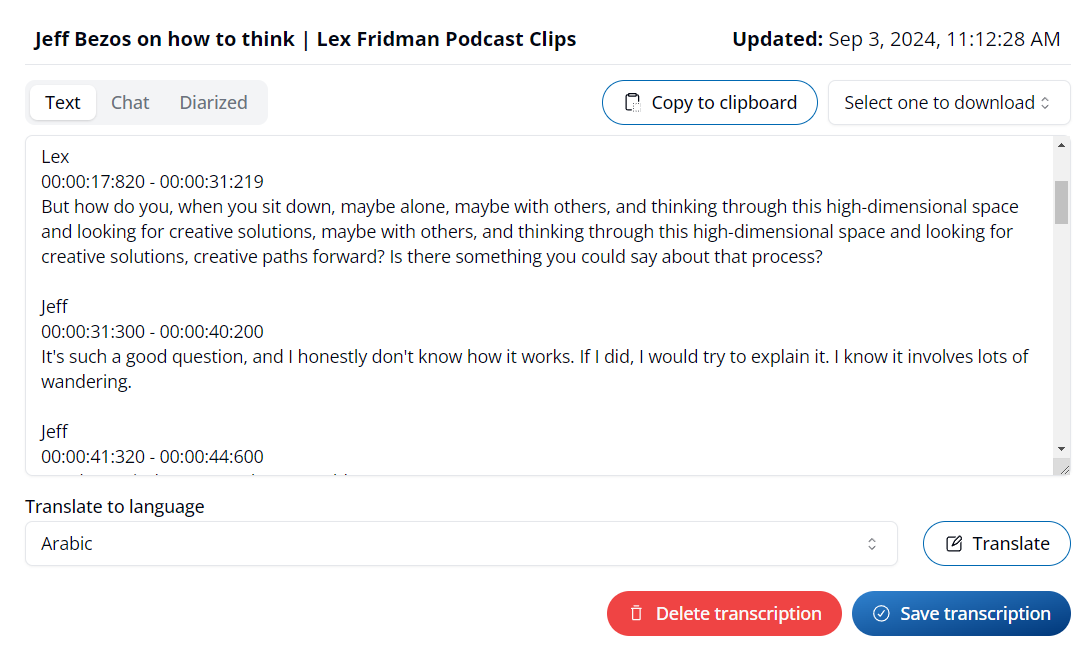
Task: Switch to the Text tab
Action: coord(63,102)
